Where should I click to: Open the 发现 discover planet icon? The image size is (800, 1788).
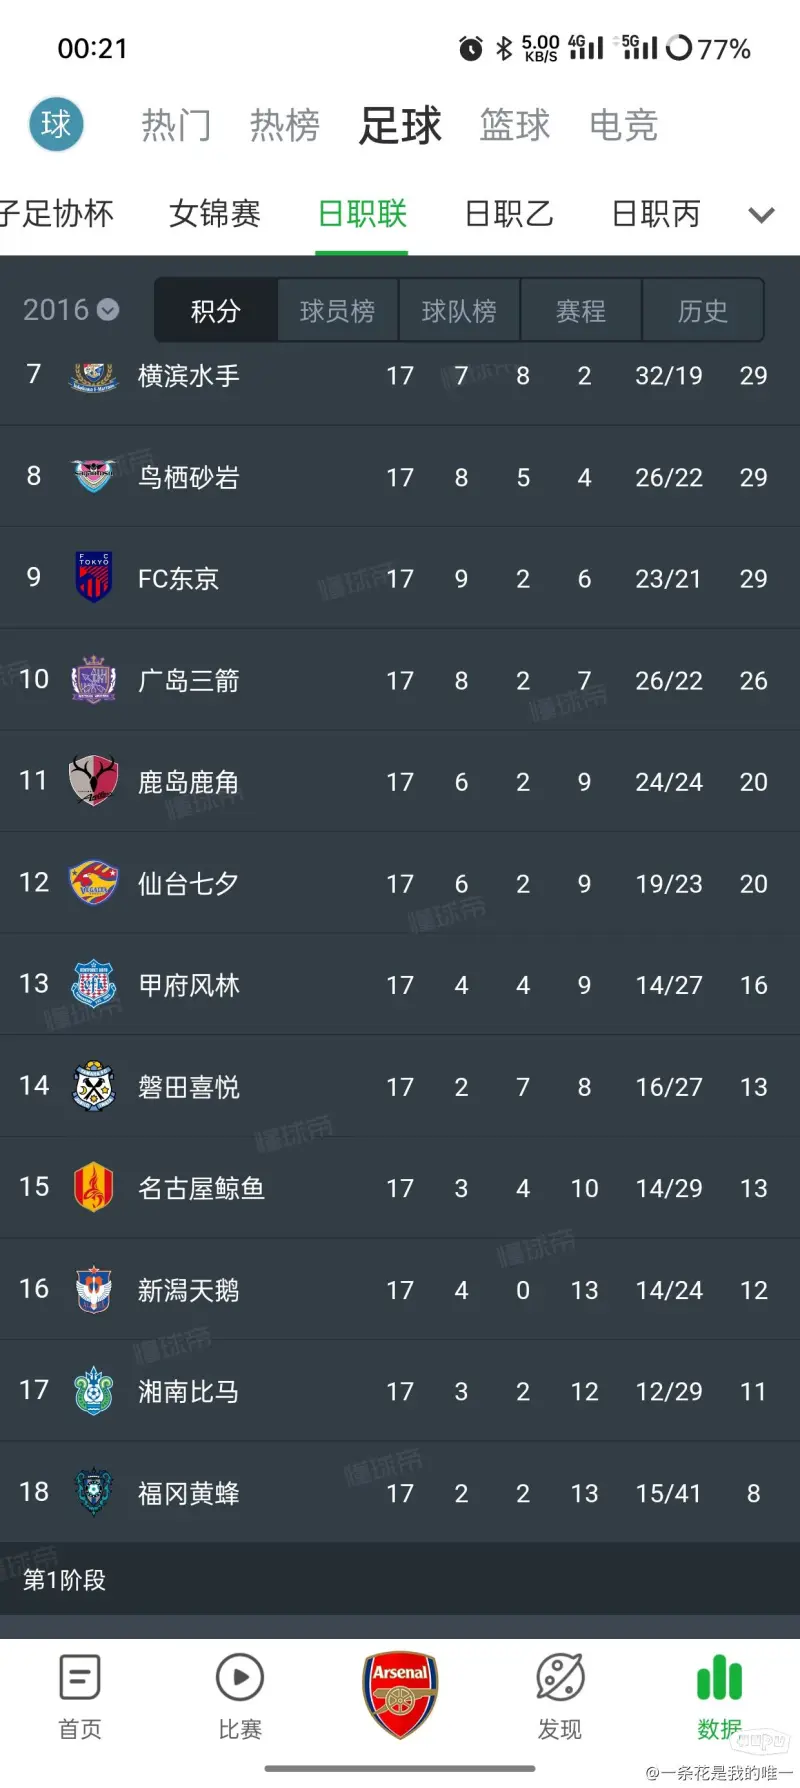[x=560, y=1677]
